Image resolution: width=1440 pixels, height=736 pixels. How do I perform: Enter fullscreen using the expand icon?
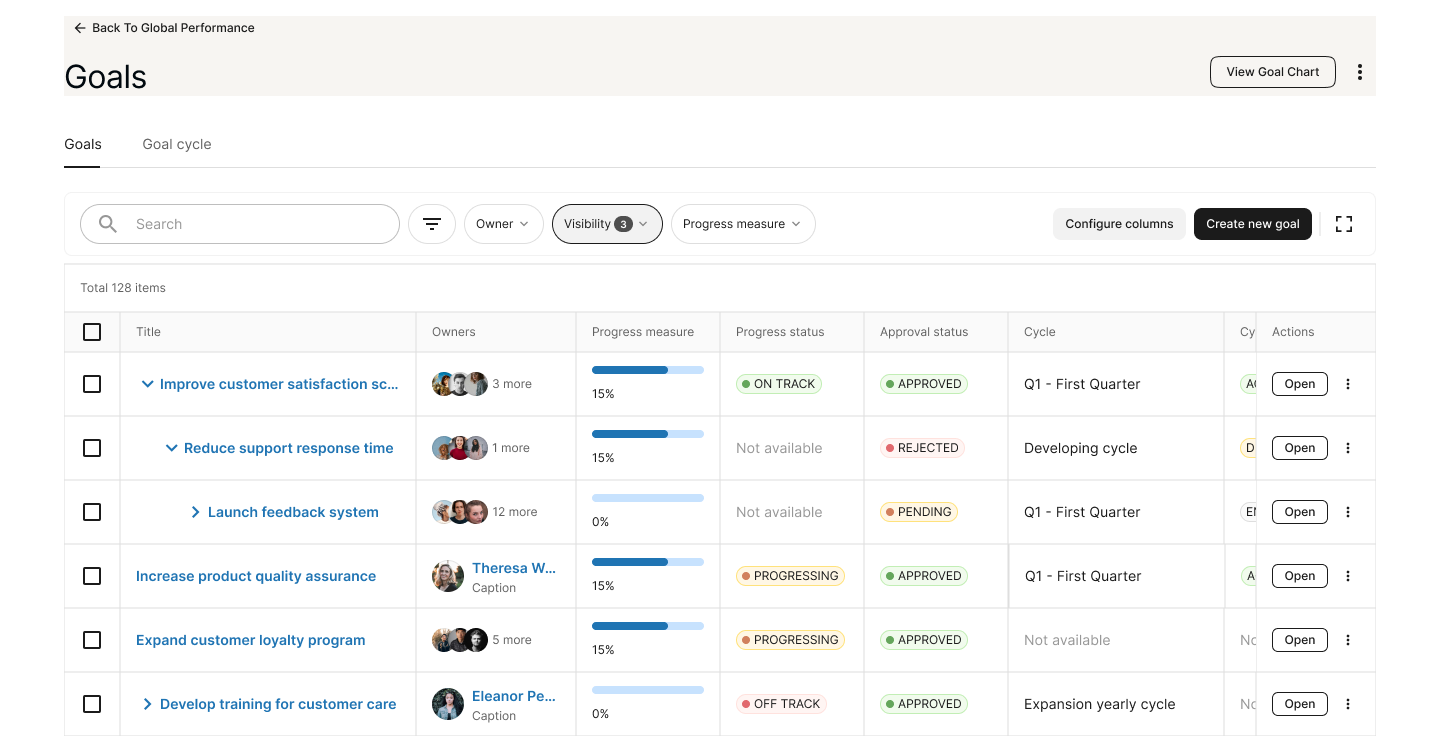1343,224
